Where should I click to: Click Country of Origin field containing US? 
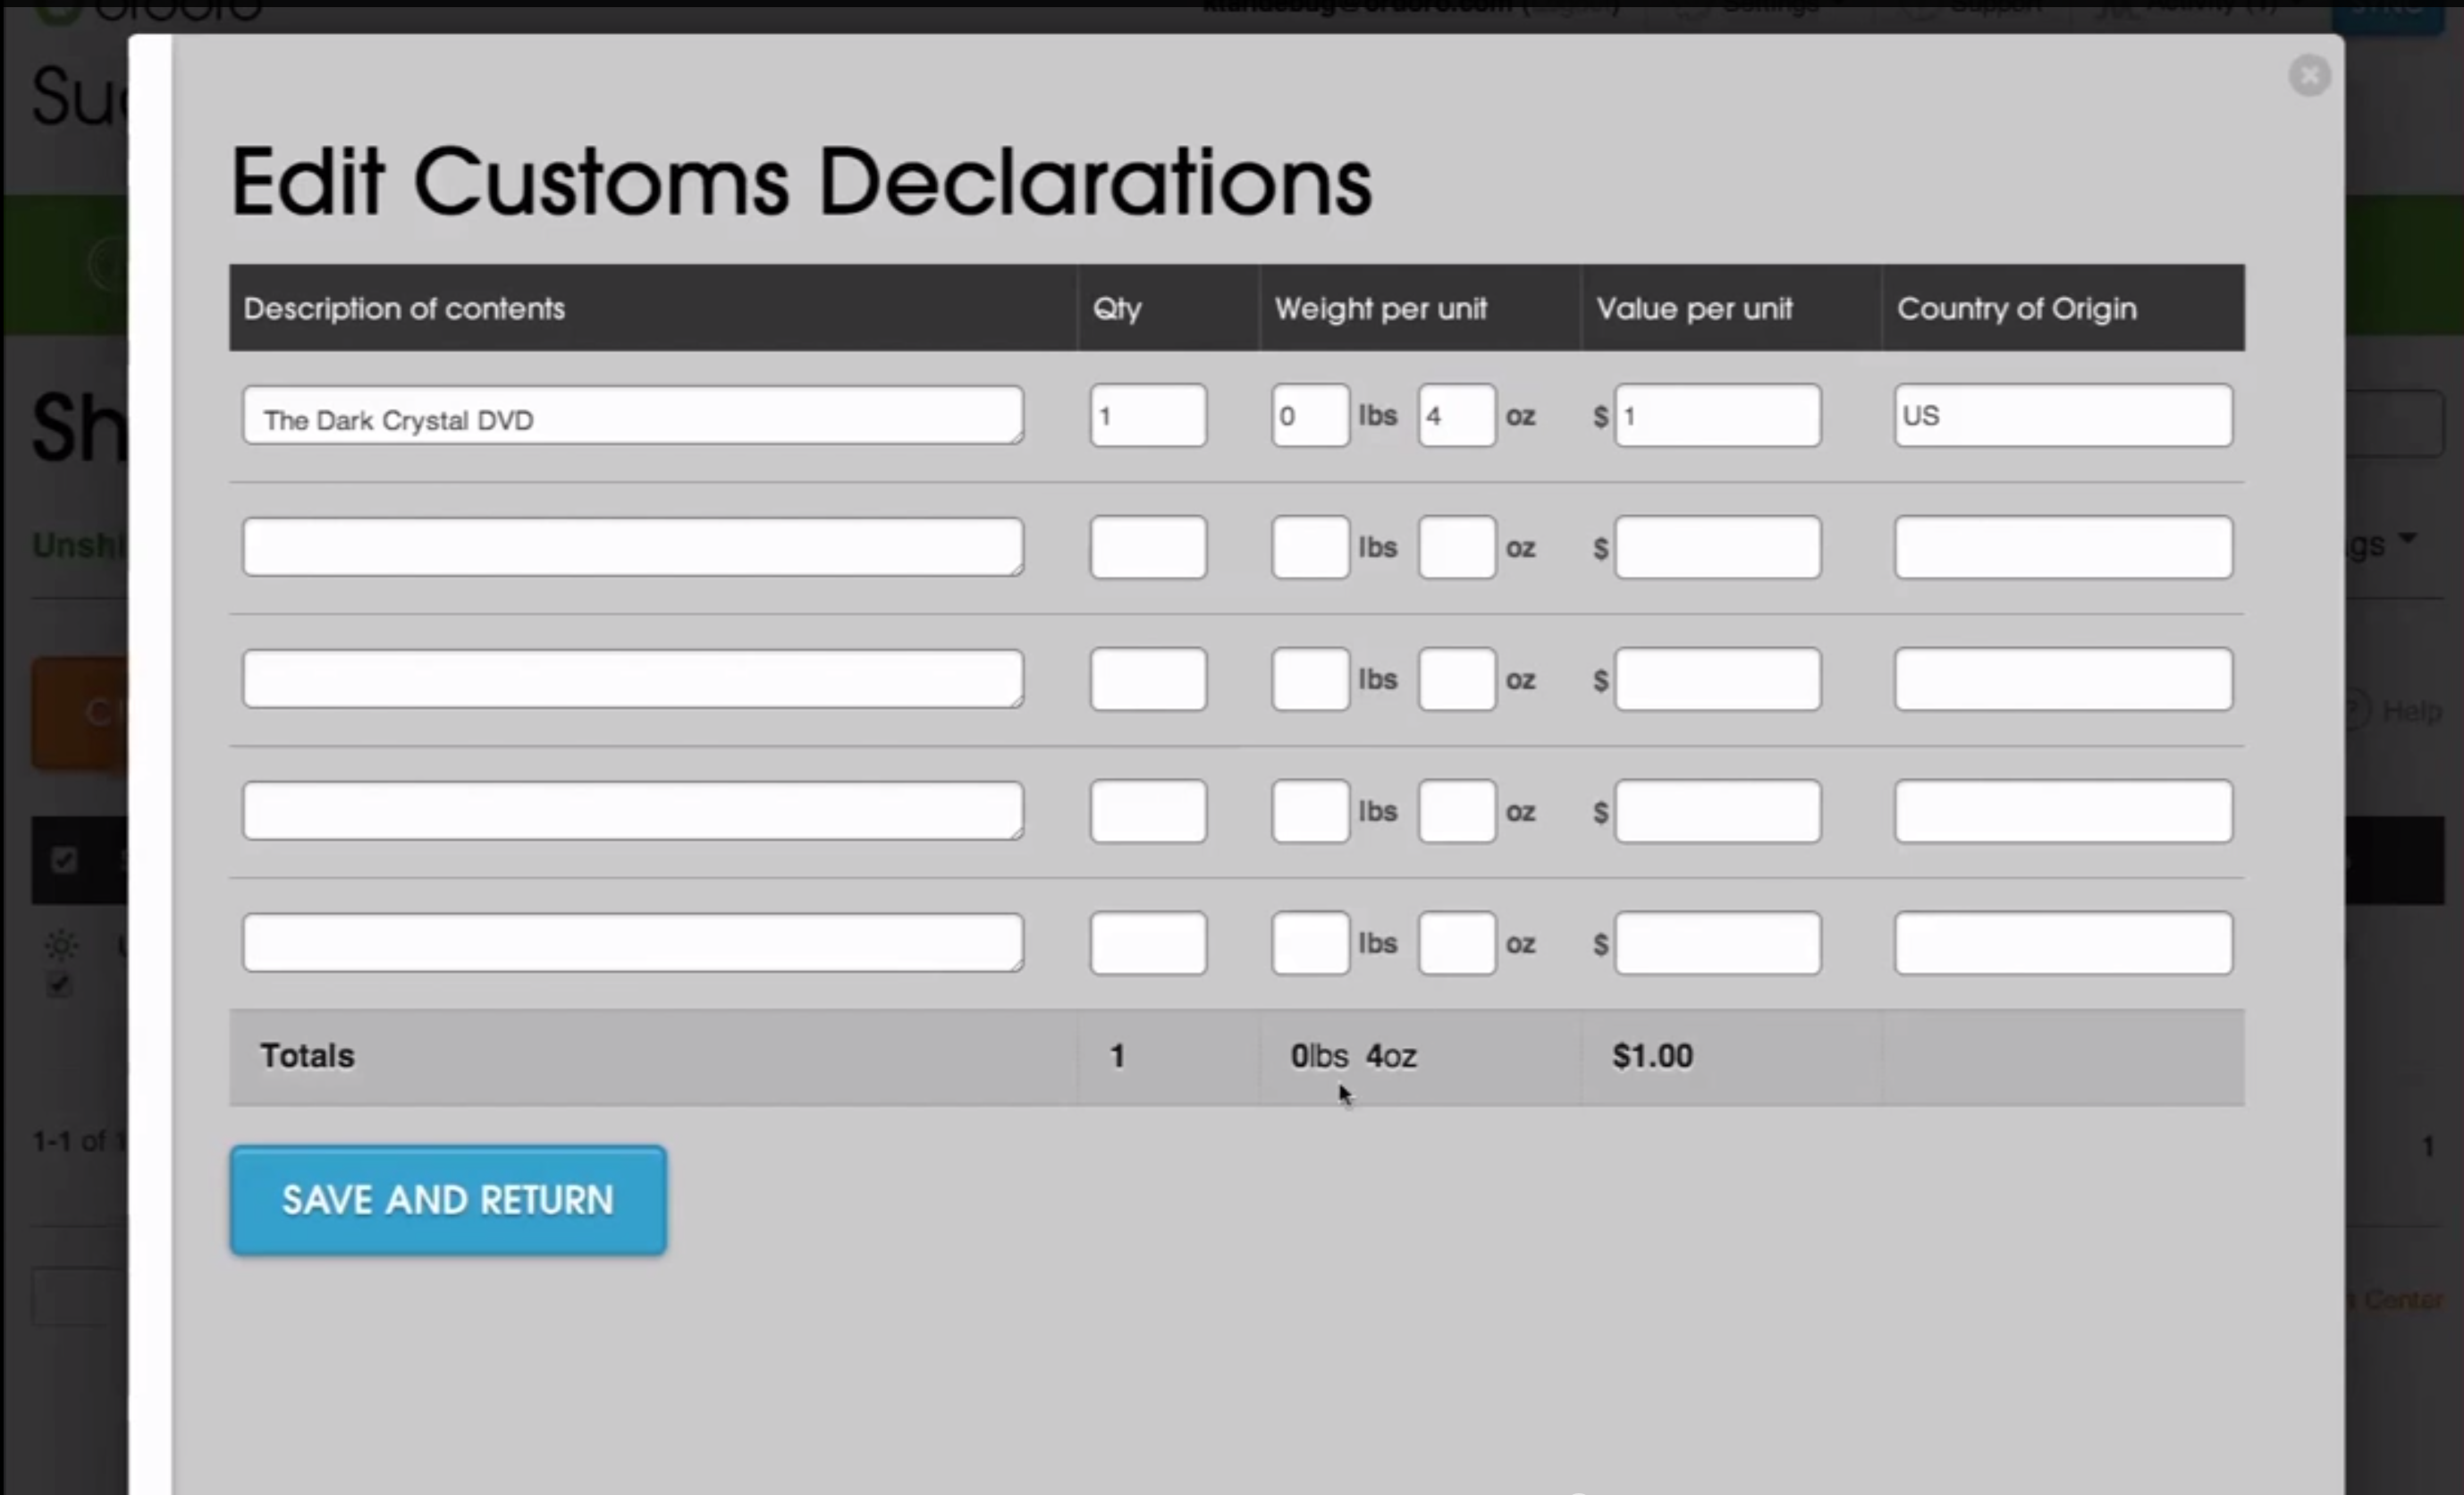tap(2062, 416)
